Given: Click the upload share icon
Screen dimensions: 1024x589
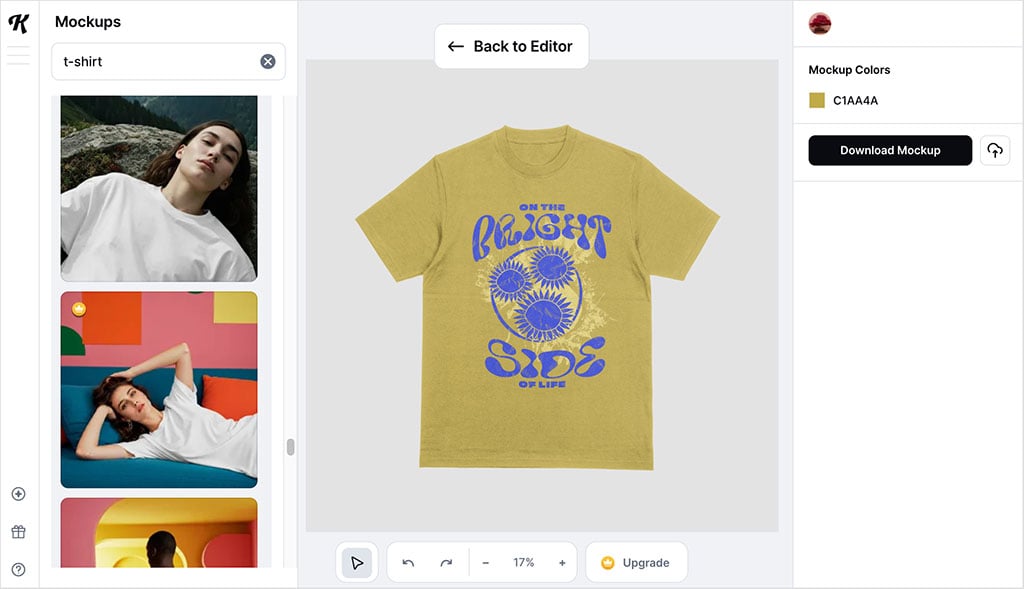Looking at the screenshot, I should coord(994,150).
